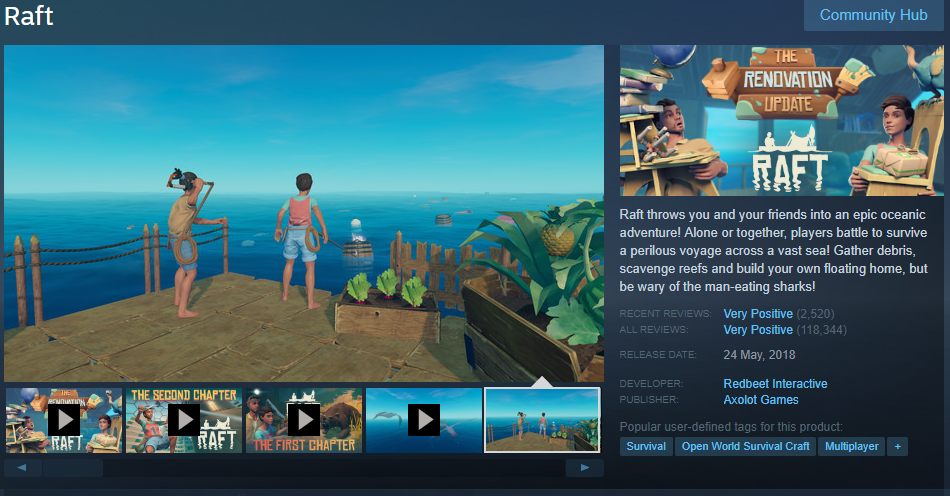Click the Renovation Update header image

[x=782, y=120]
